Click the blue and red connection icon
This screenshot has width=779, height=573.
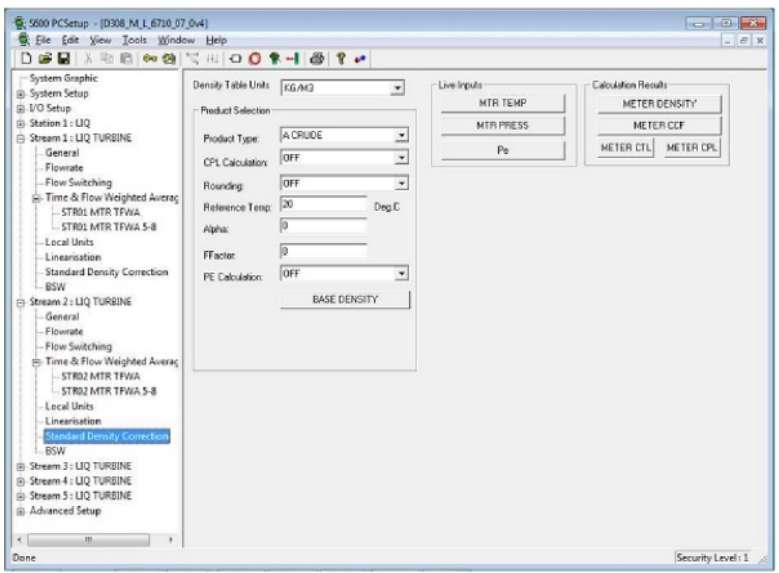[x=360, y=59]
